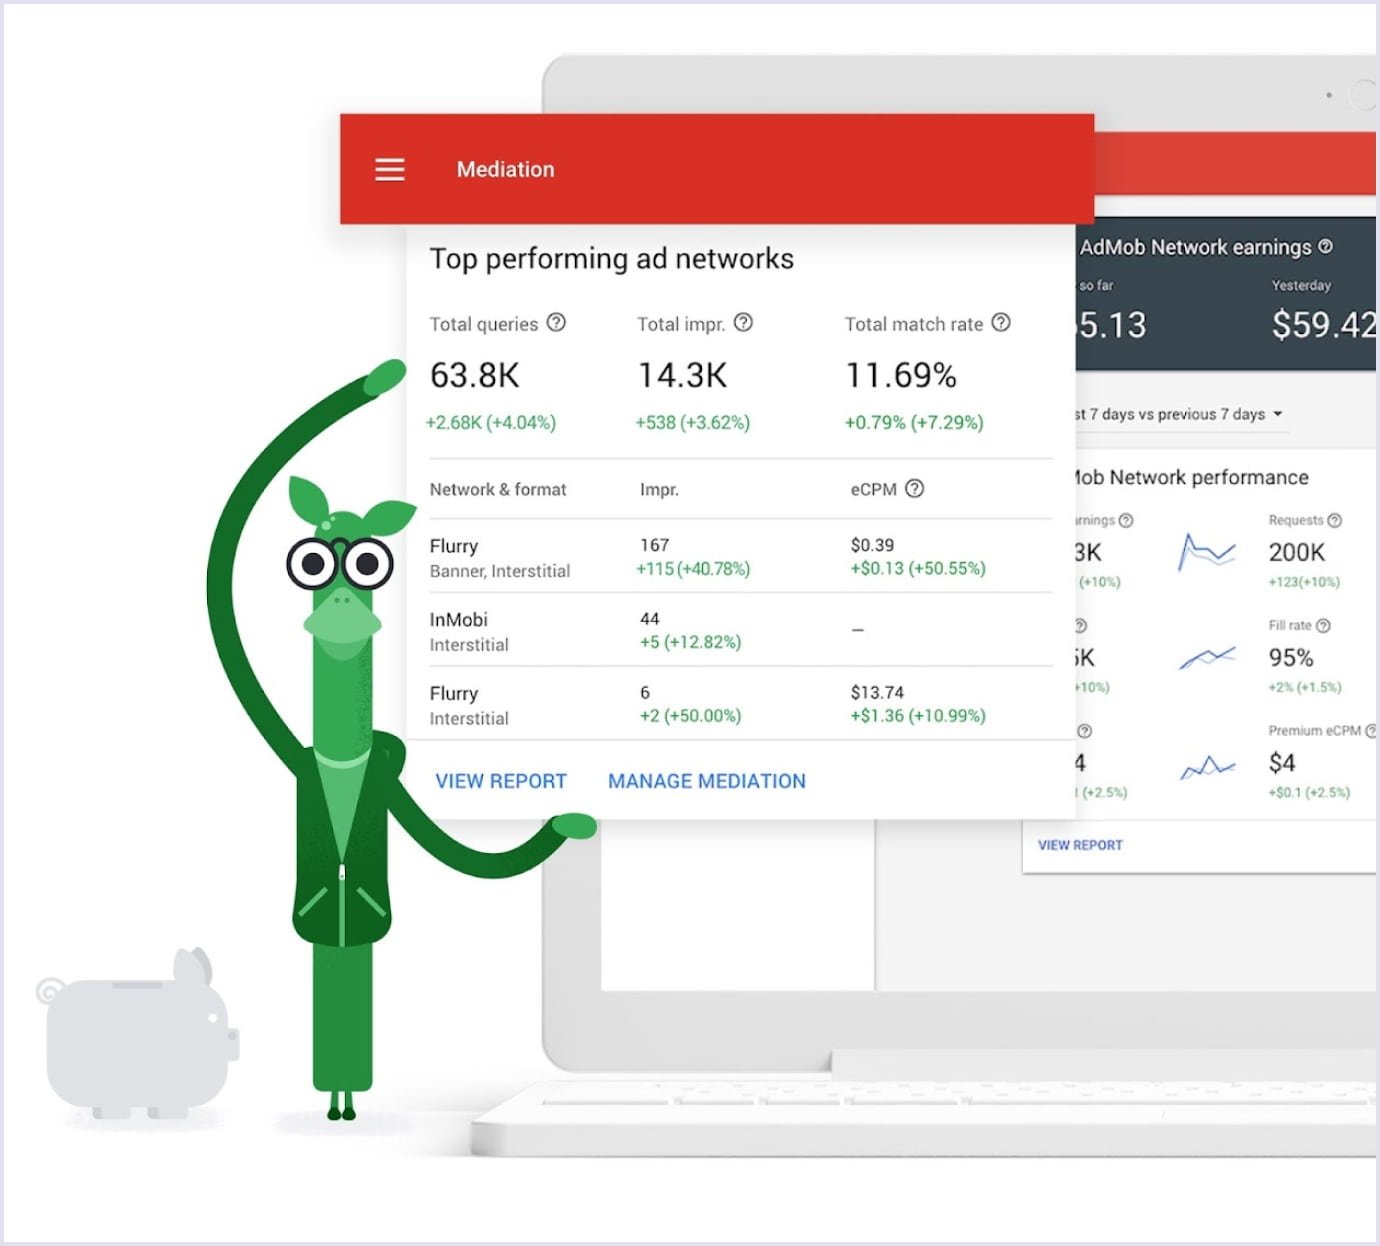Click the 11.69% match rate value
1380x1246 pixels.
(x=901, y=375)
